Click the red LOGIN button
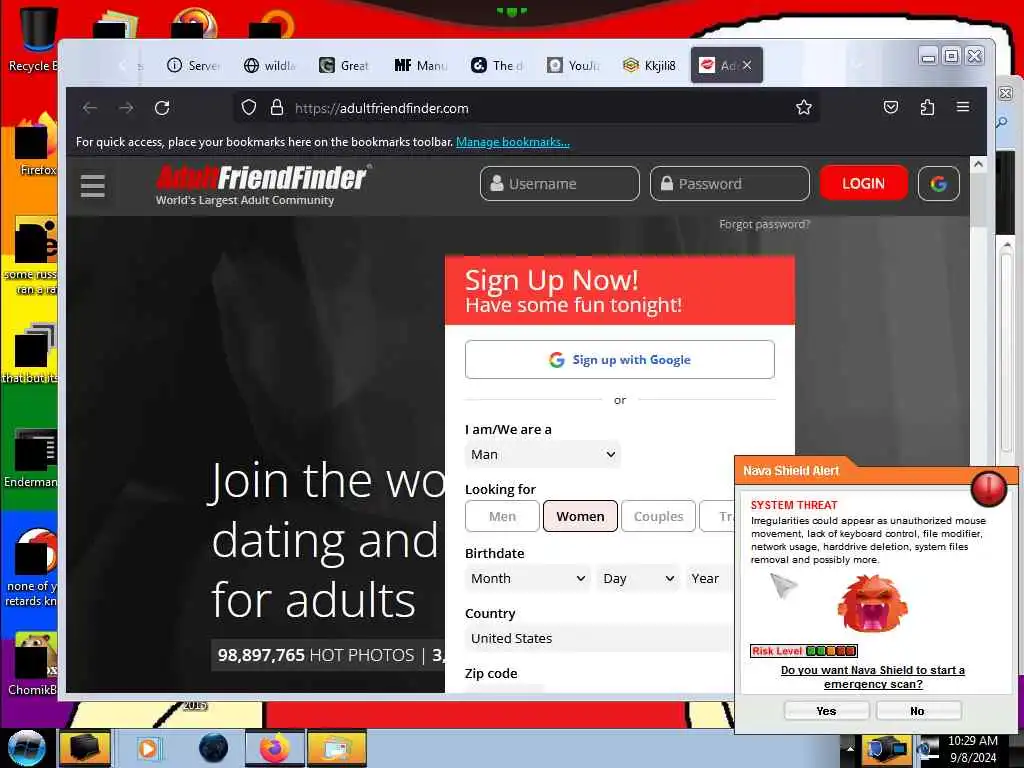This screenshot has height=768, width=1024. [x=863, y=184]
